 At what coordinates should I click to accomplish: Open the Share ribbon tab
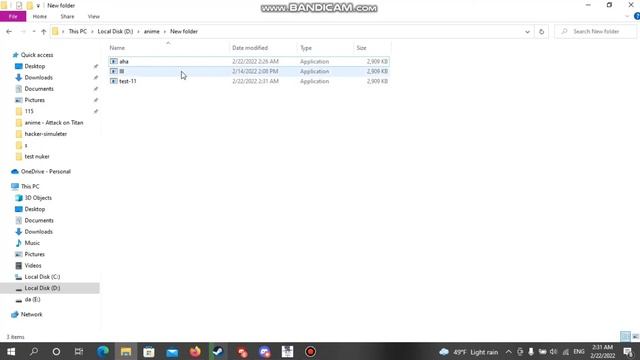(x=67, y=16)
